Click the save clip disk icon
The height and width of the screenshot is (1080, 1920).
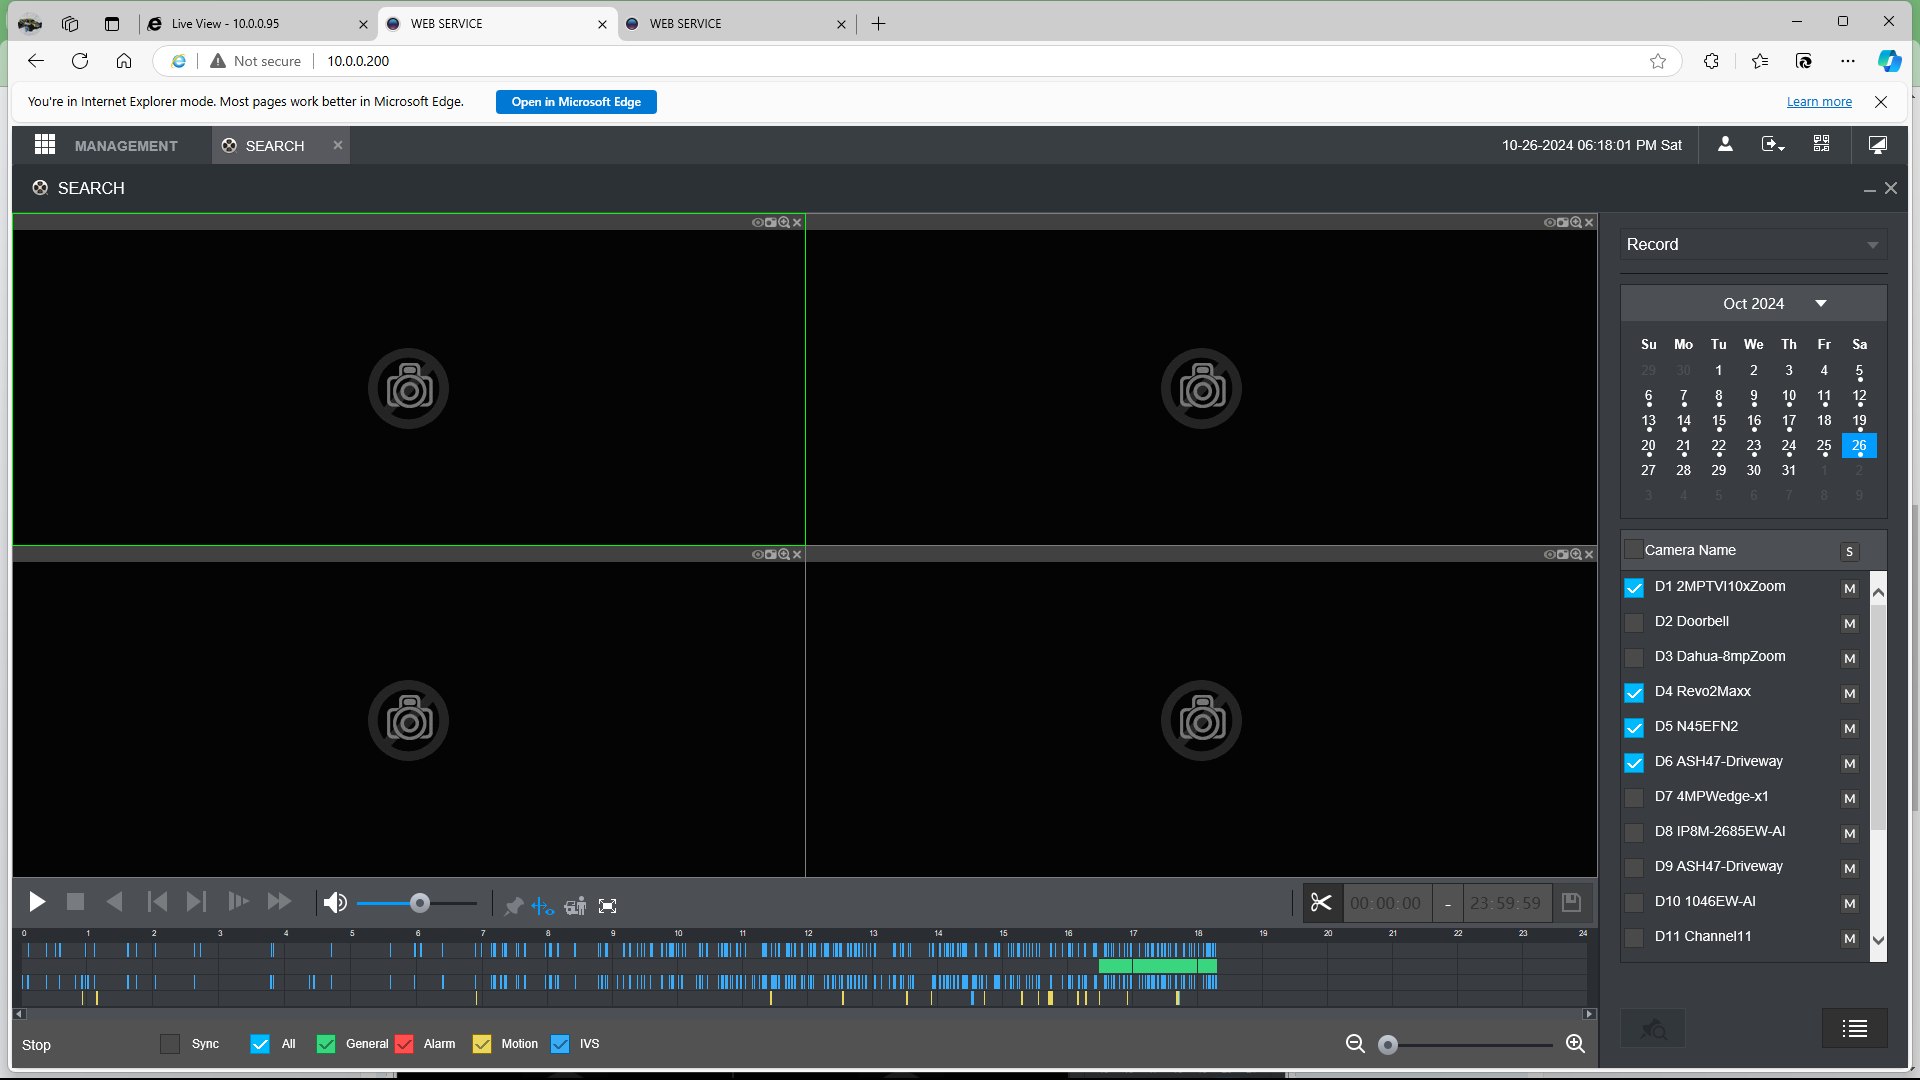click(1571, 903)
